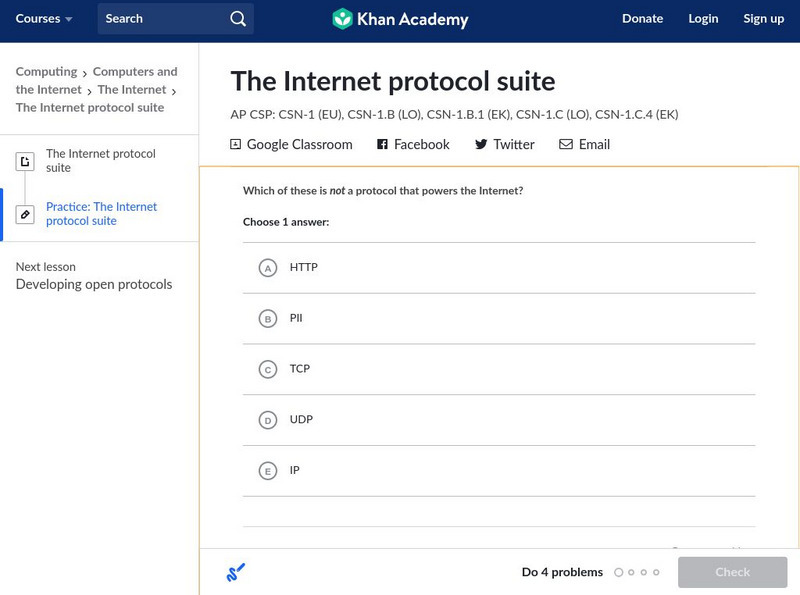Open the scratchpad pencil tool
The image size is (800, 595).
click(x=236, y=573)
